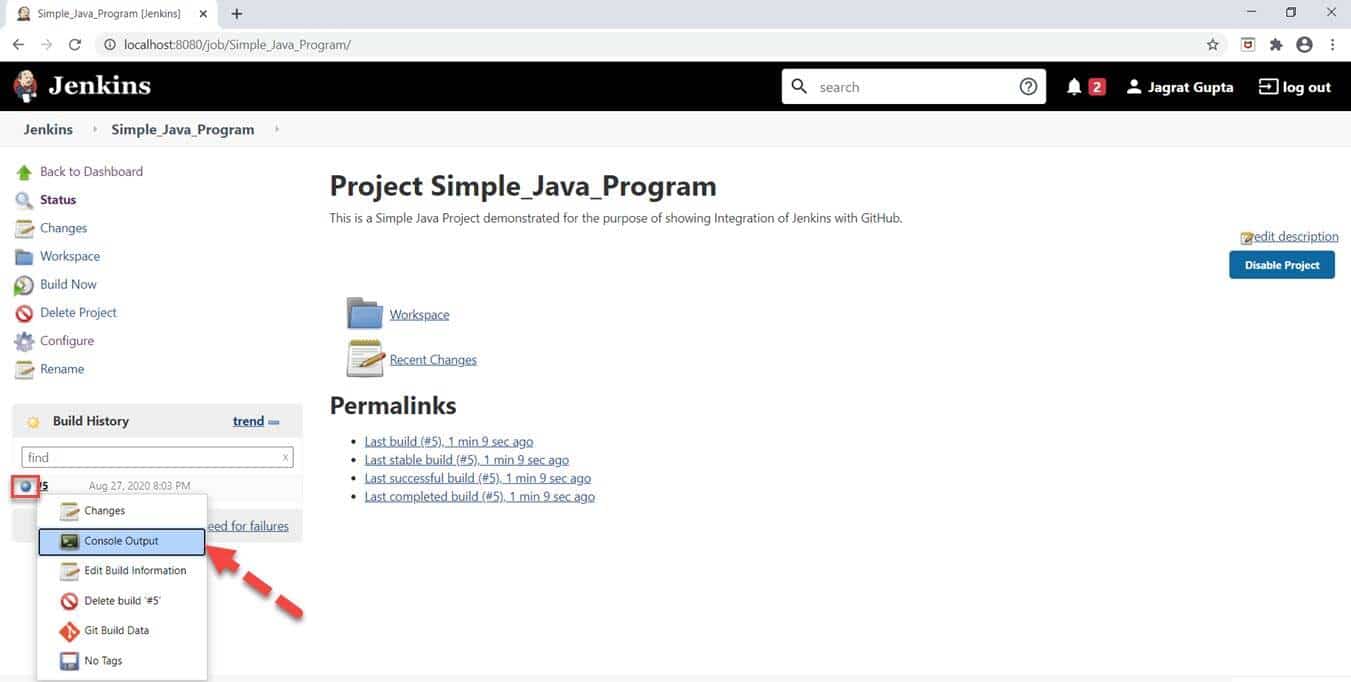Click the Disable Project button
This screenshot has width=1351, height=682.
[1282, 265]
